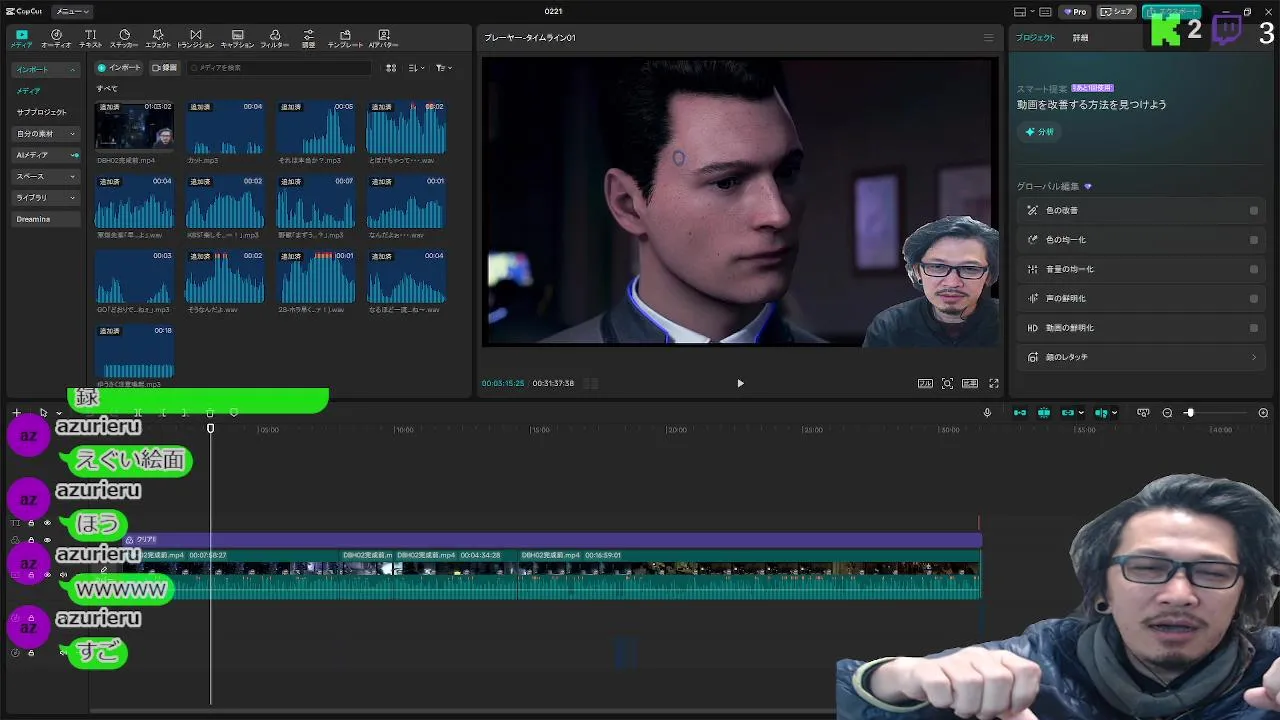Open the テキスト (Text) tool
This screenshot has height=720, width=1280.
pyautogui.click(x=90, y=38)
